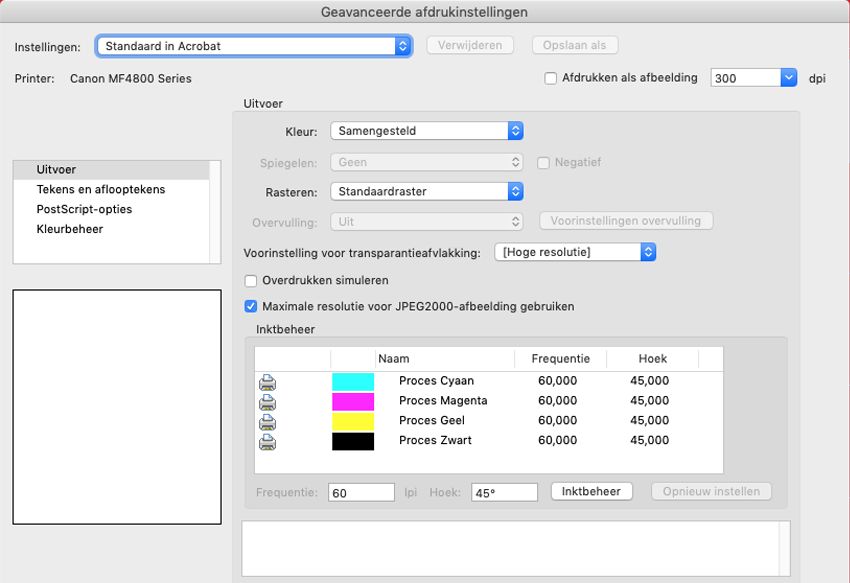Click the yellow color swatch

click(353, 421)
